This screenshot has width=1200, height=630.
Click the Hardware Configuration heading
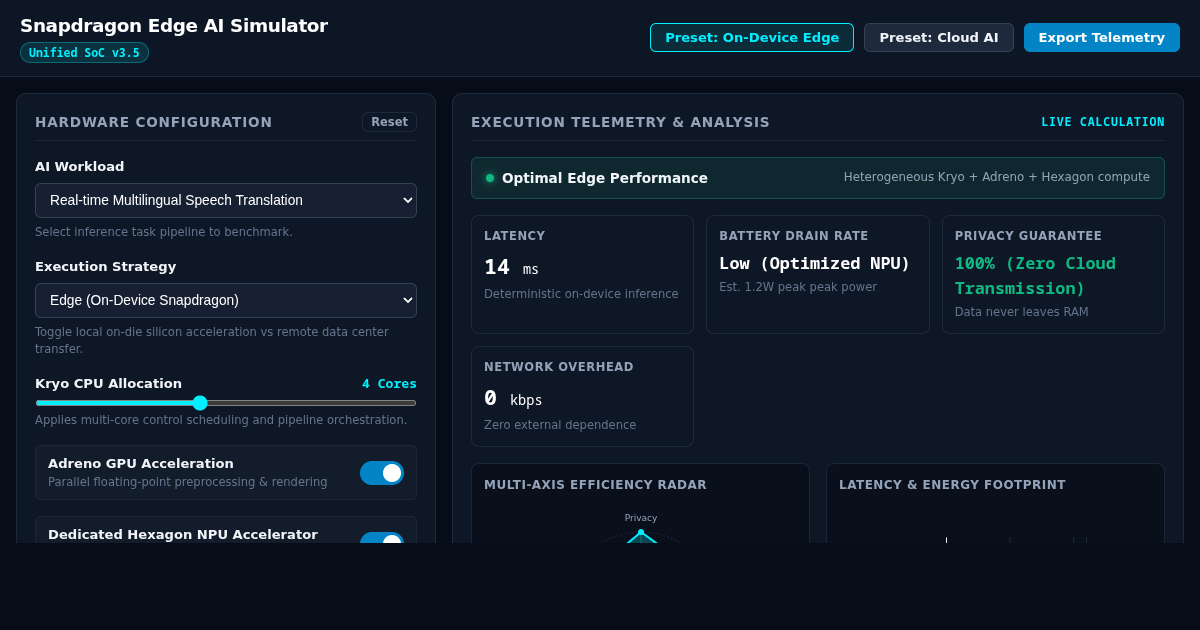click(x=154, y=122)
